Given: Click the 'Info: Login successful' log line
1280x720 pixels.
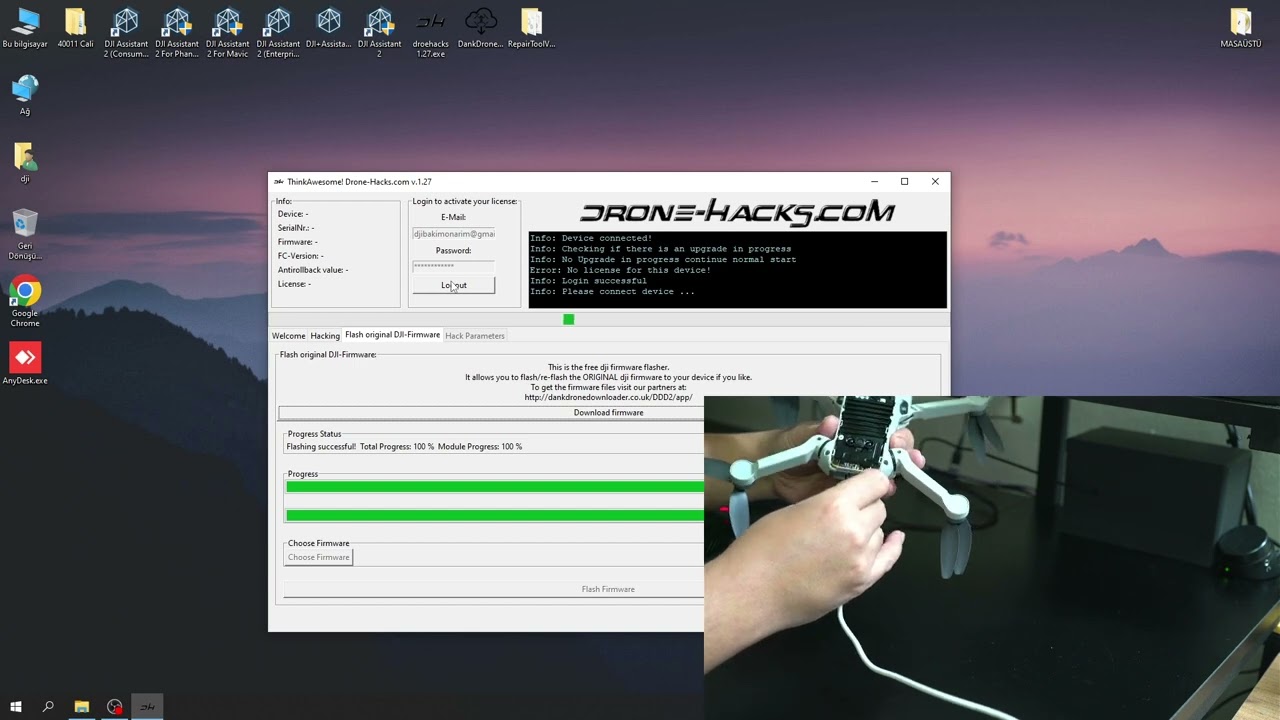Looking at the screenshot, I should (x=588, y=281).
